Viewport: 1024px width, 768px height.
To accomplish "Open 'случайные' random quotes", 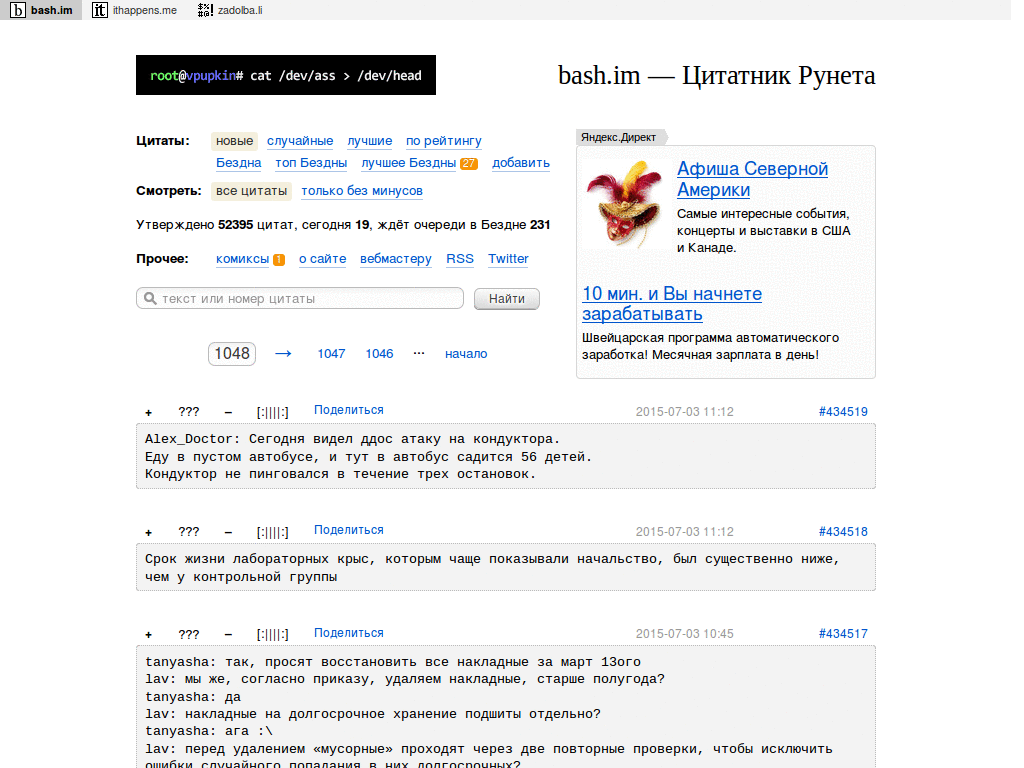I will [x=300, y=141].
